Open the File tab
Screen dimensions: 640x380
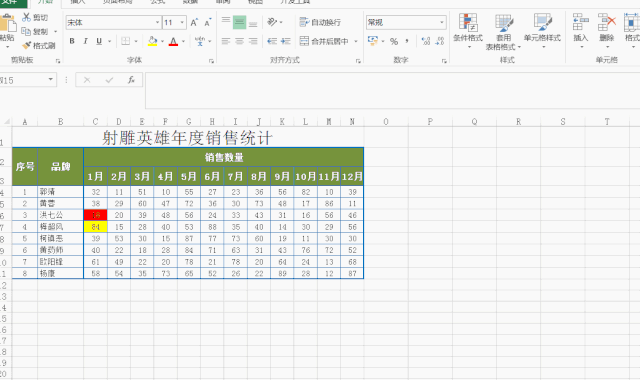tap(13, 3)
